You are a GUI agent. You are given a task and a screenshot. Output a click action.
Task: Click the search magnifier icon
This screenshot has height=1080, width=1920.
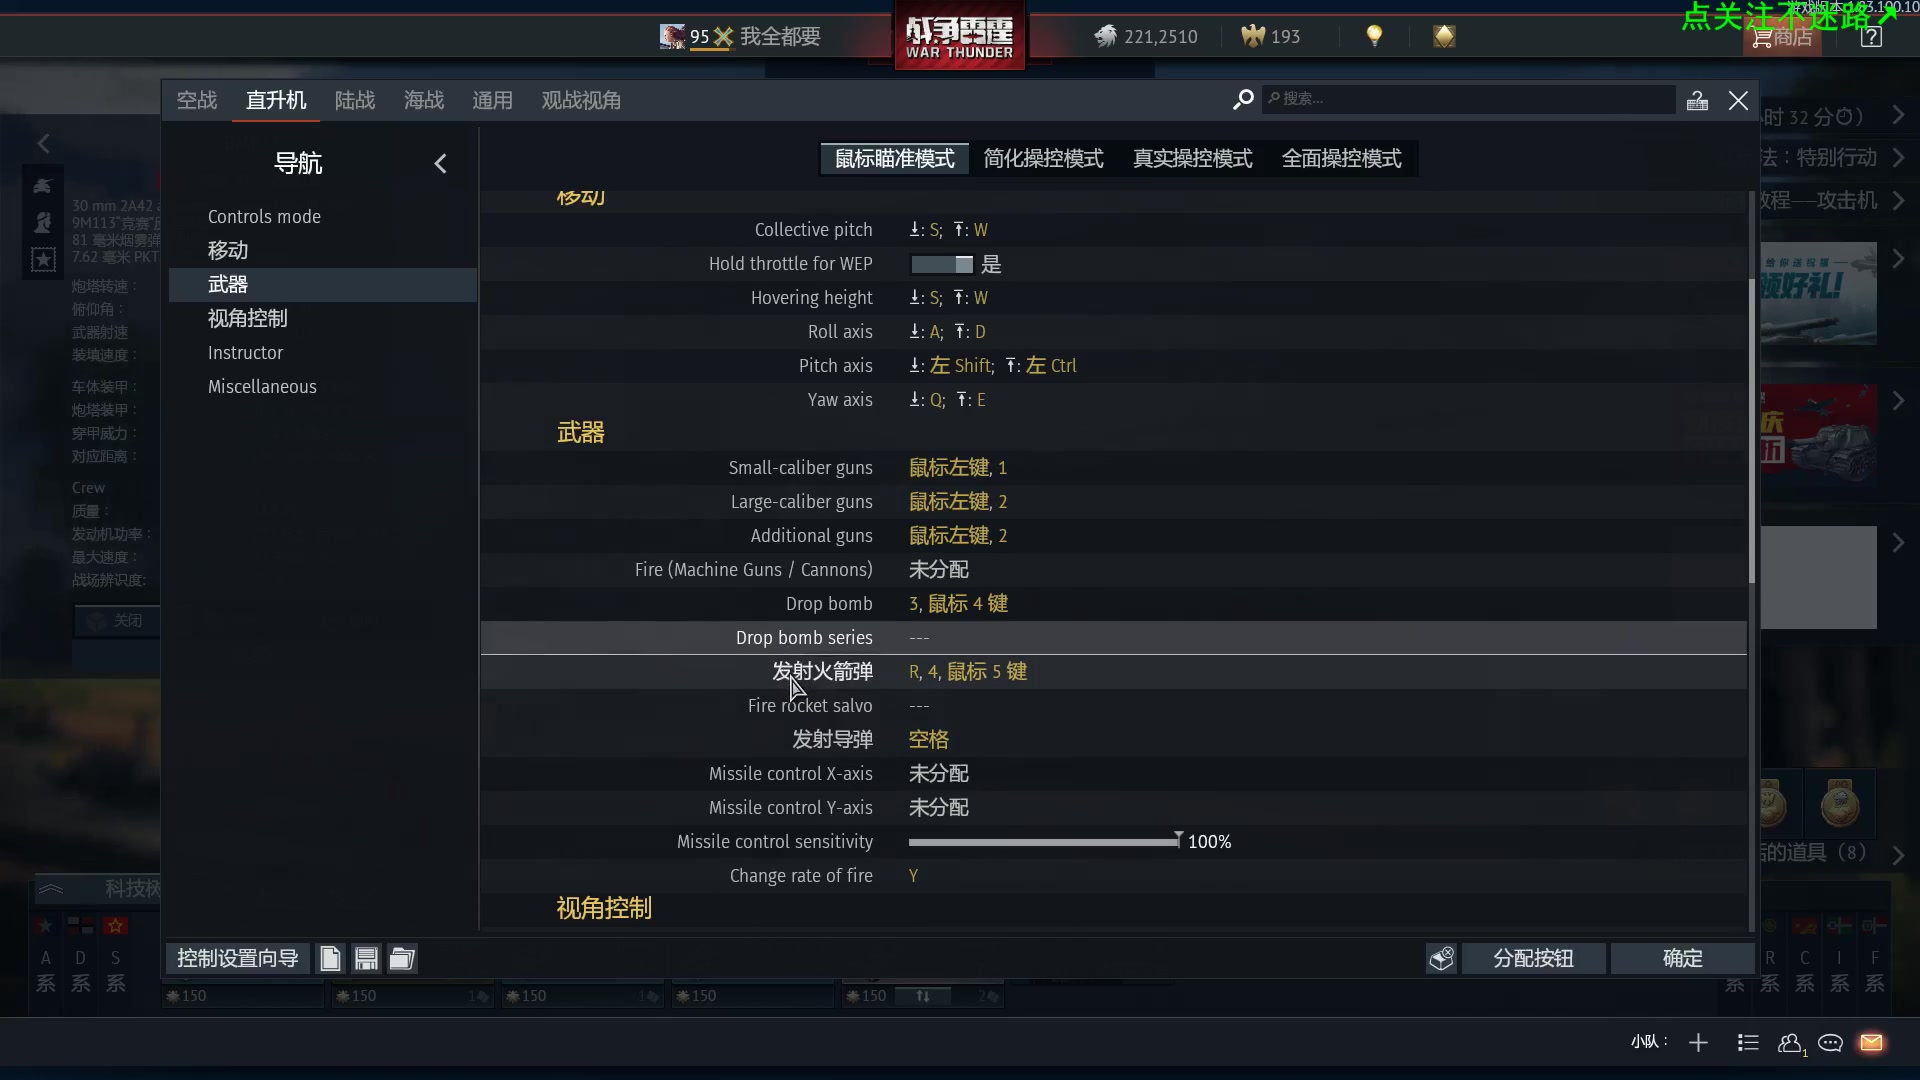coord(1243,99)
